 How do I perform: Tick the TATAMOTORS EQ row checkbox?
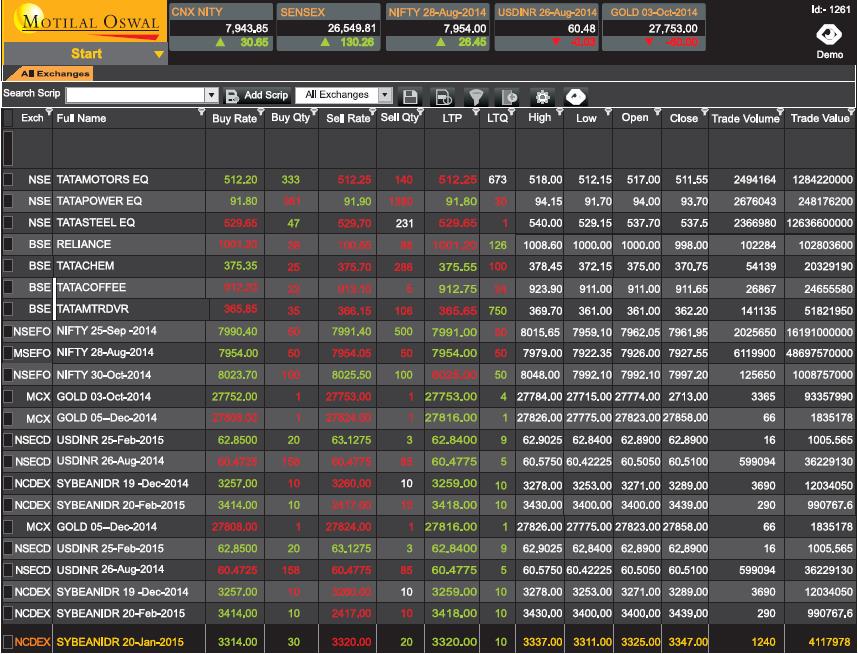8,180
